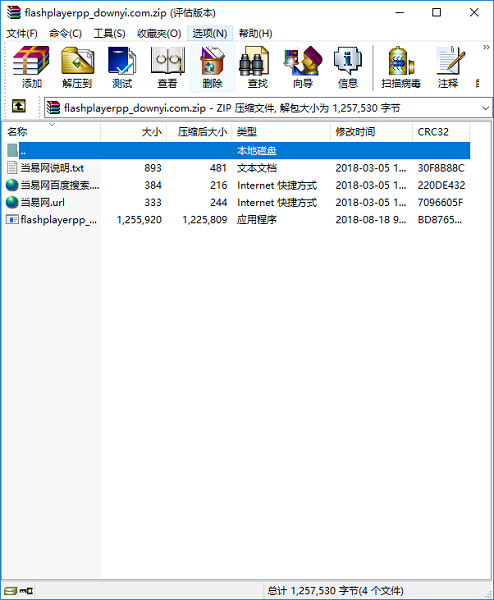This screenshot has width=494, height=600.
Task: Click the 文本文档 type cell
Action: coord(257,168)
